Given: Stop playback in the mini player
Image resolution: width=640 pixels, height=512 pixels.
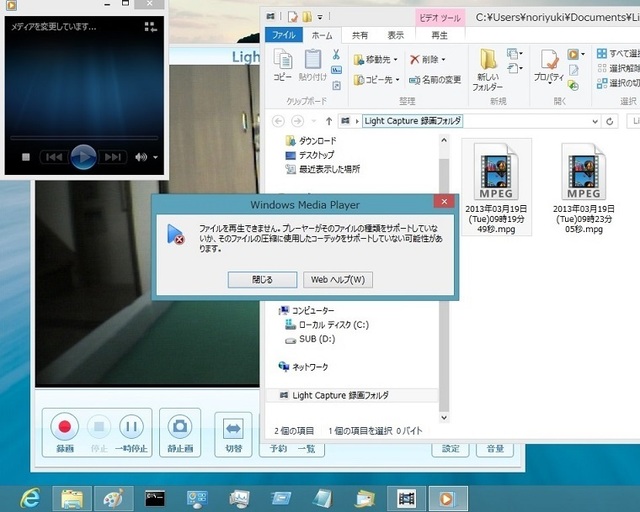Looking at the screenshot, I should tap(26, 157).
